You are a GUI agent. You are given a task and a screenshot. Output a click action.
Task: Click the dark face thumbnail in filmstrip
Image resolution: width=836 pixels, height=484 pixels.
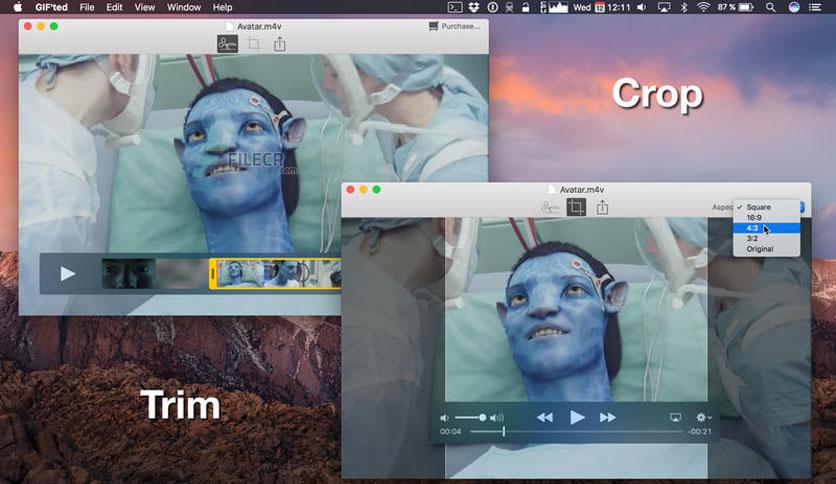point(128,274)
